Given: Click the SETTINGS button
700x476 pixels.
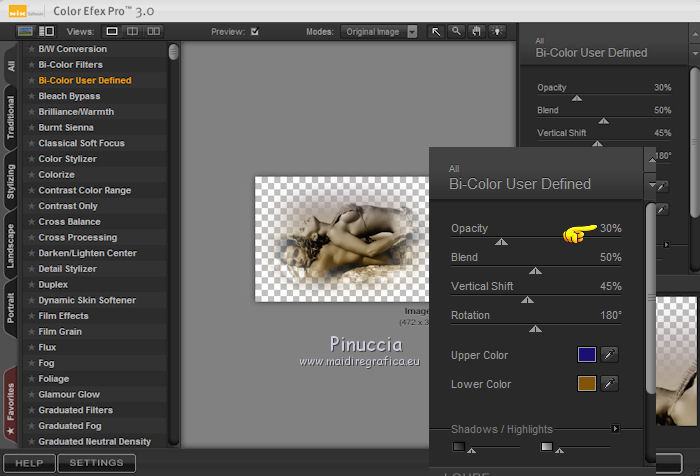Looking at the screenshot, I should pyautogui.click(x=96, y=463).
